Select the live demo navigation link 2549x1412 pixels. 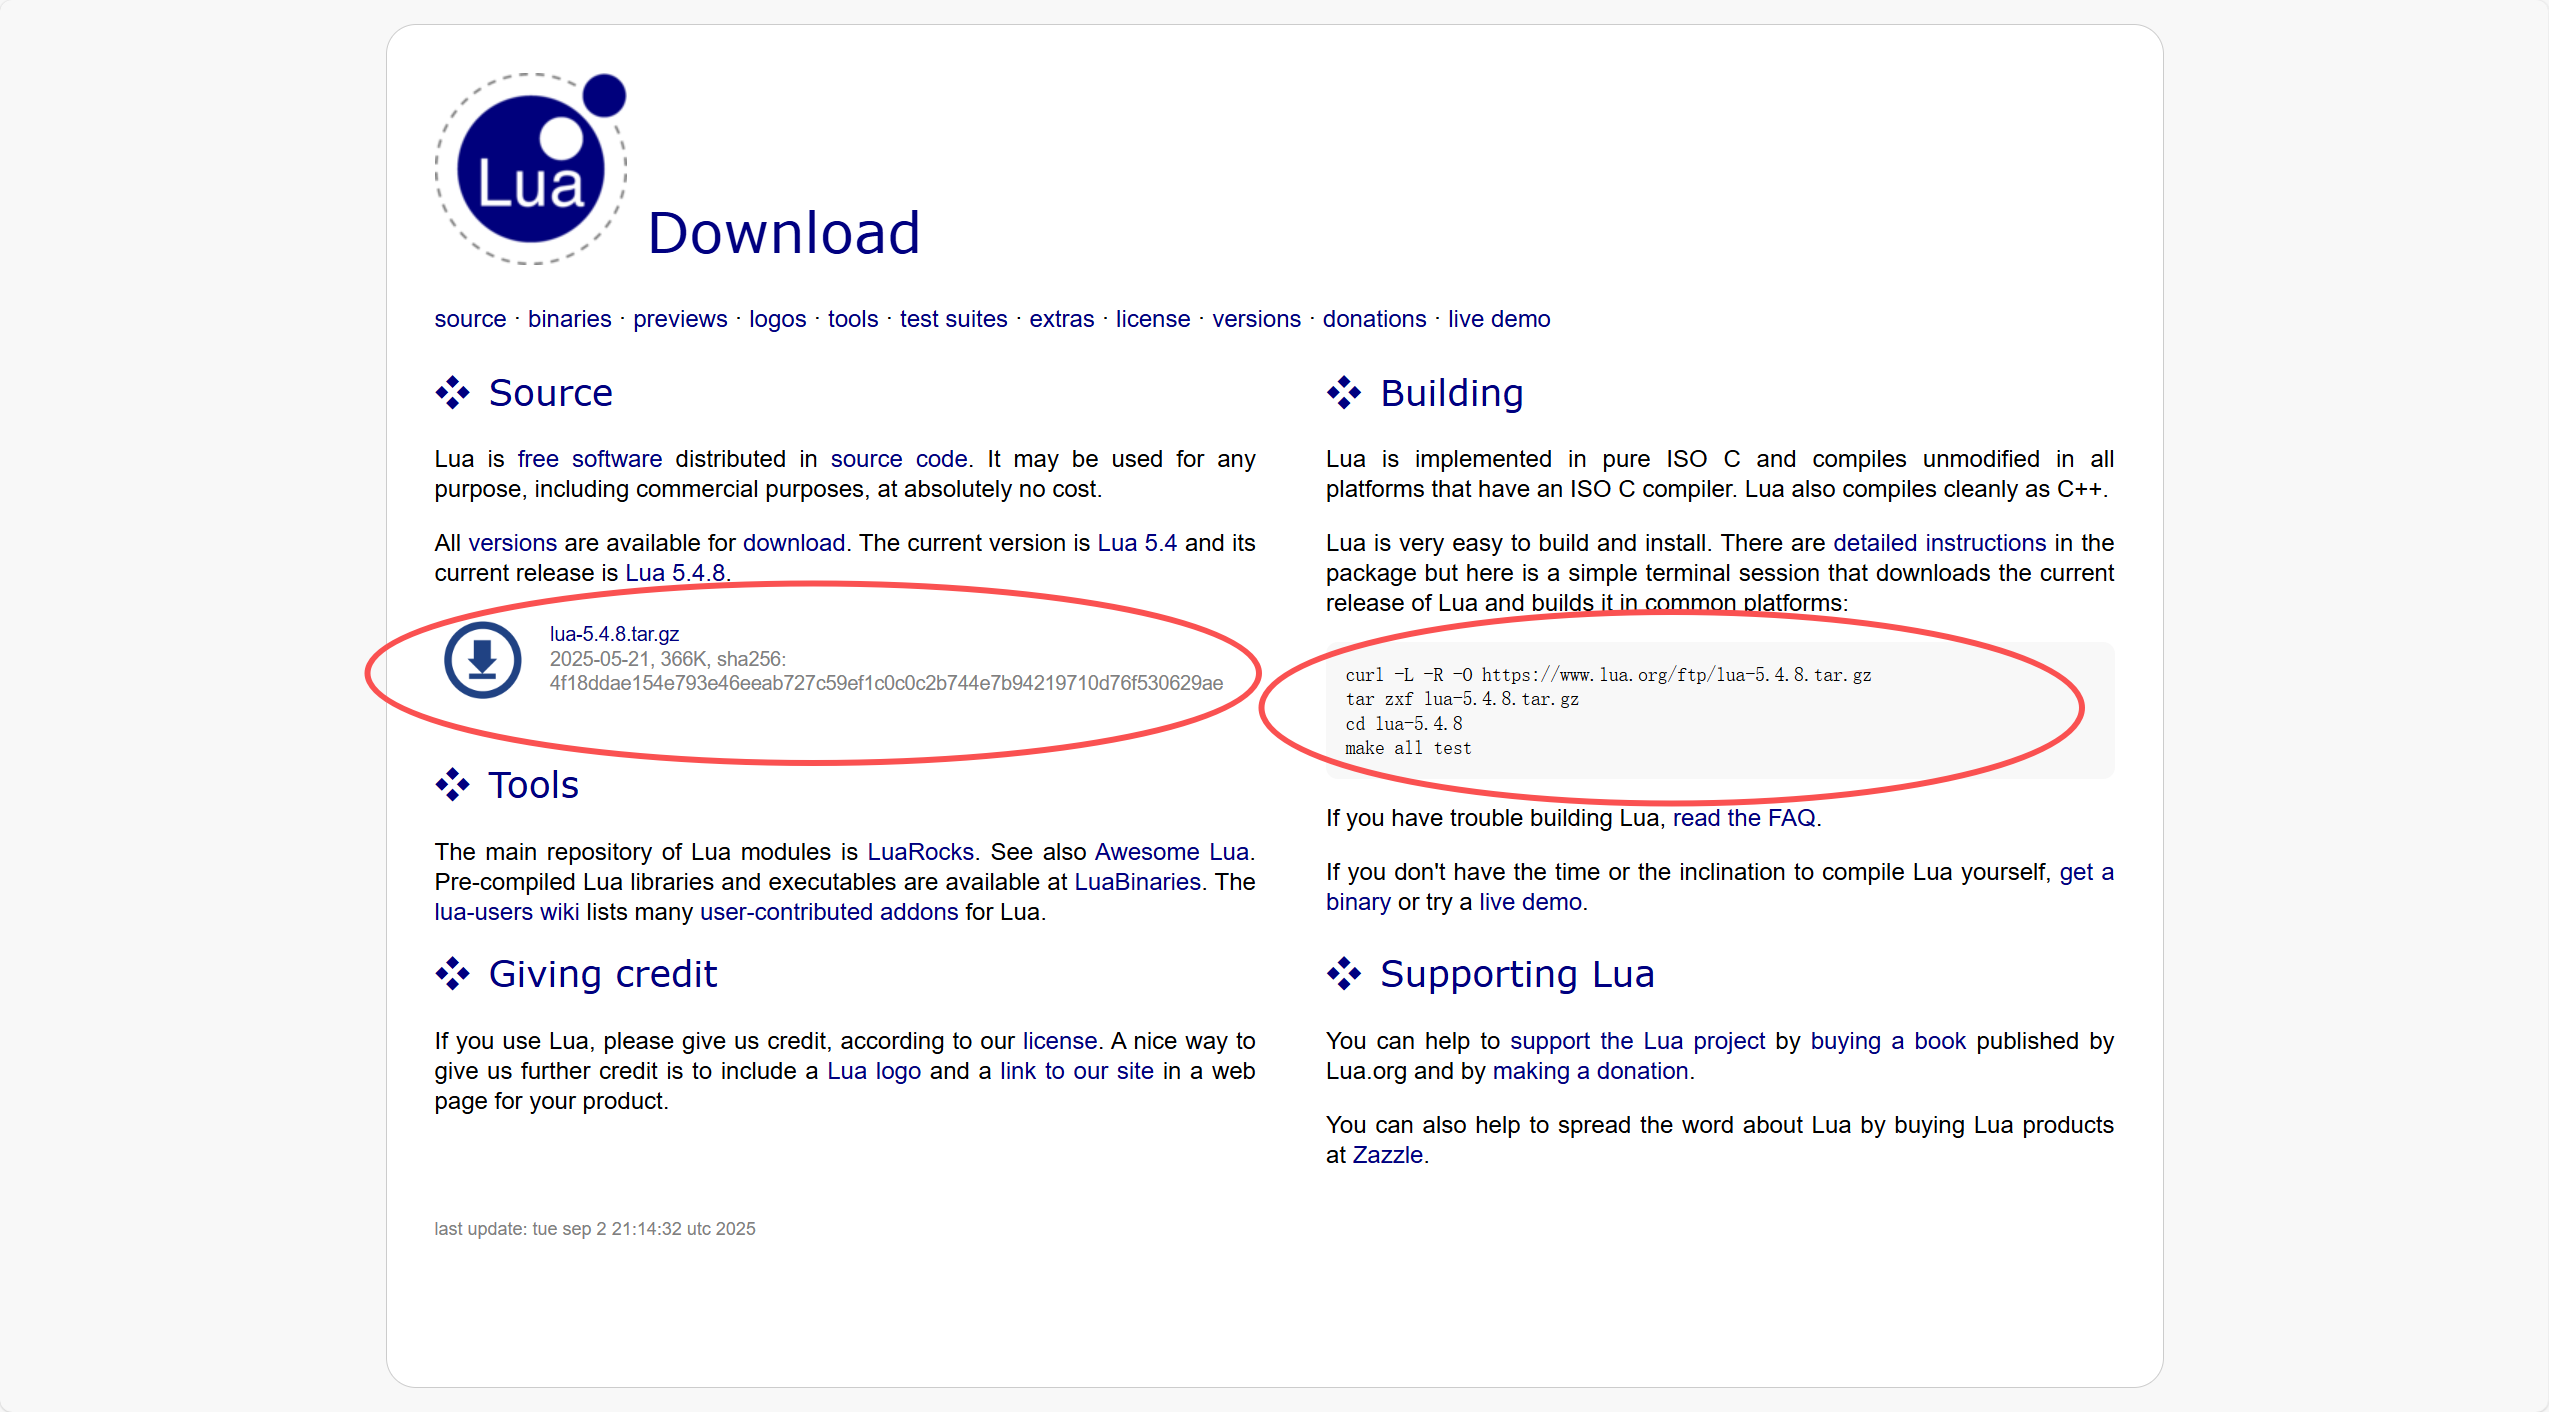1498,319
